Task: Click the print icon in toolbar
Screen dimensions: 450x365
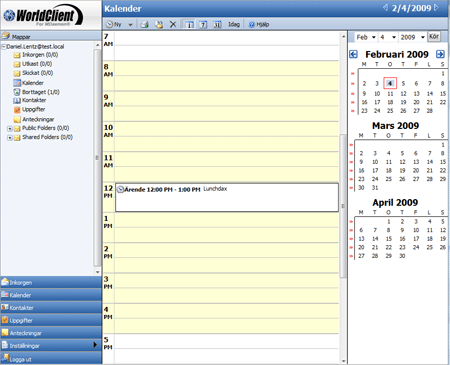Action: (144, 24)
